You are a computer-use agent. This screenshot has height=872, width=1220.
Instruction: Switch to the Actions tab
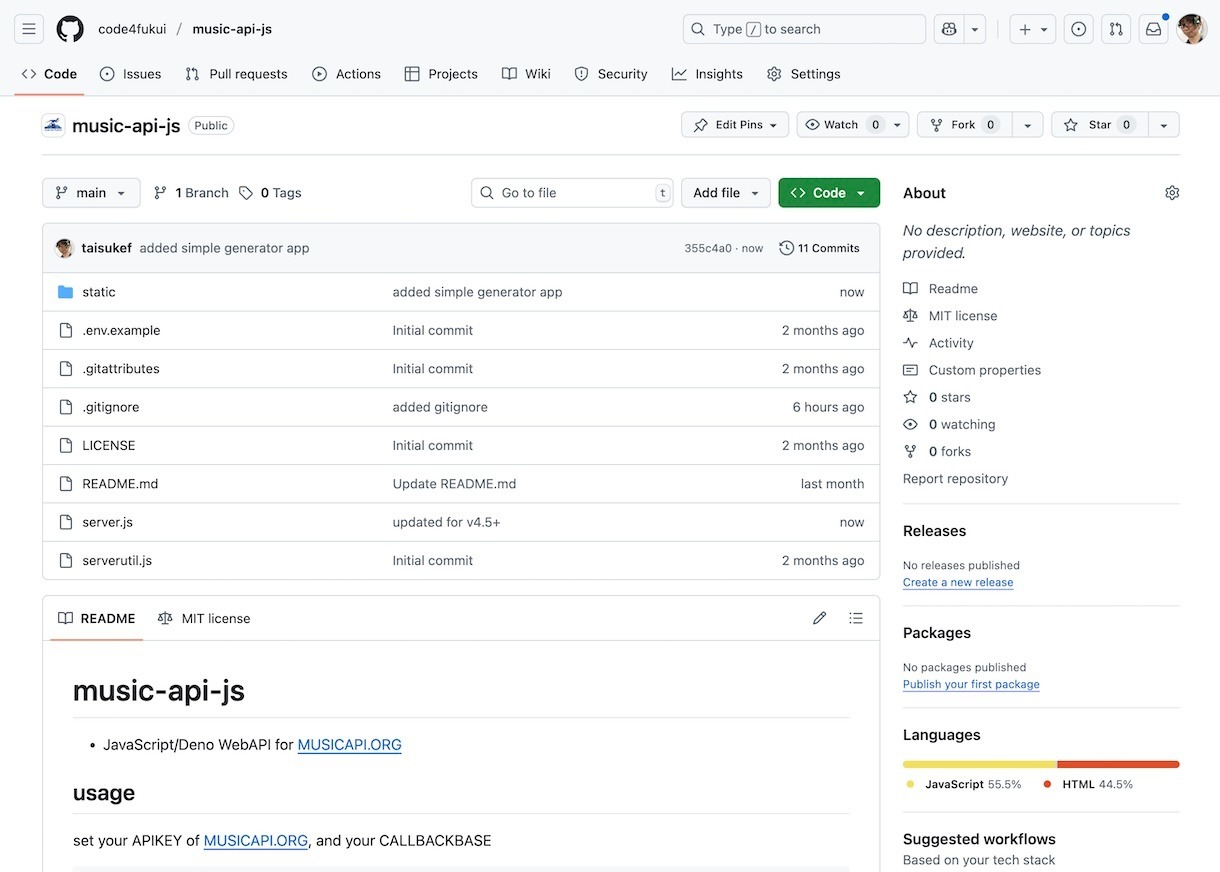(346, 74)
